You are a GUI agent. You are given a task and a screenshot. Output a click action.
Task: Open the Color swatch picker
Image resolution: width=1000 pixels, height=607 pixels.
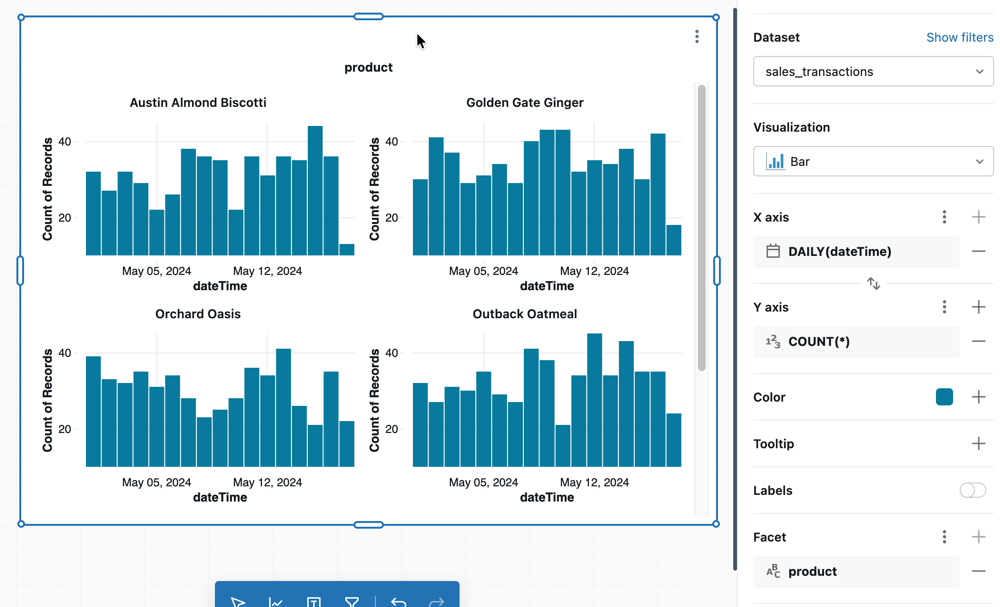(944, 397)
